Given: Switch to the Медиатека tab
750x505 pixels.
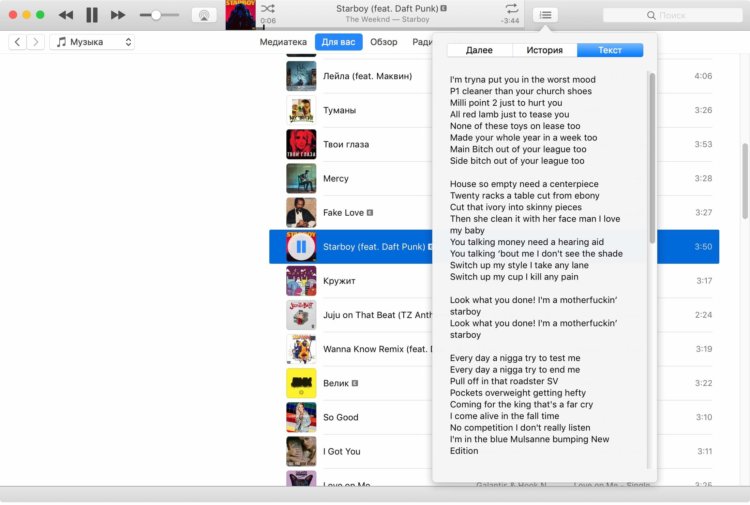Looking at the screenshot, I should 283,42.
